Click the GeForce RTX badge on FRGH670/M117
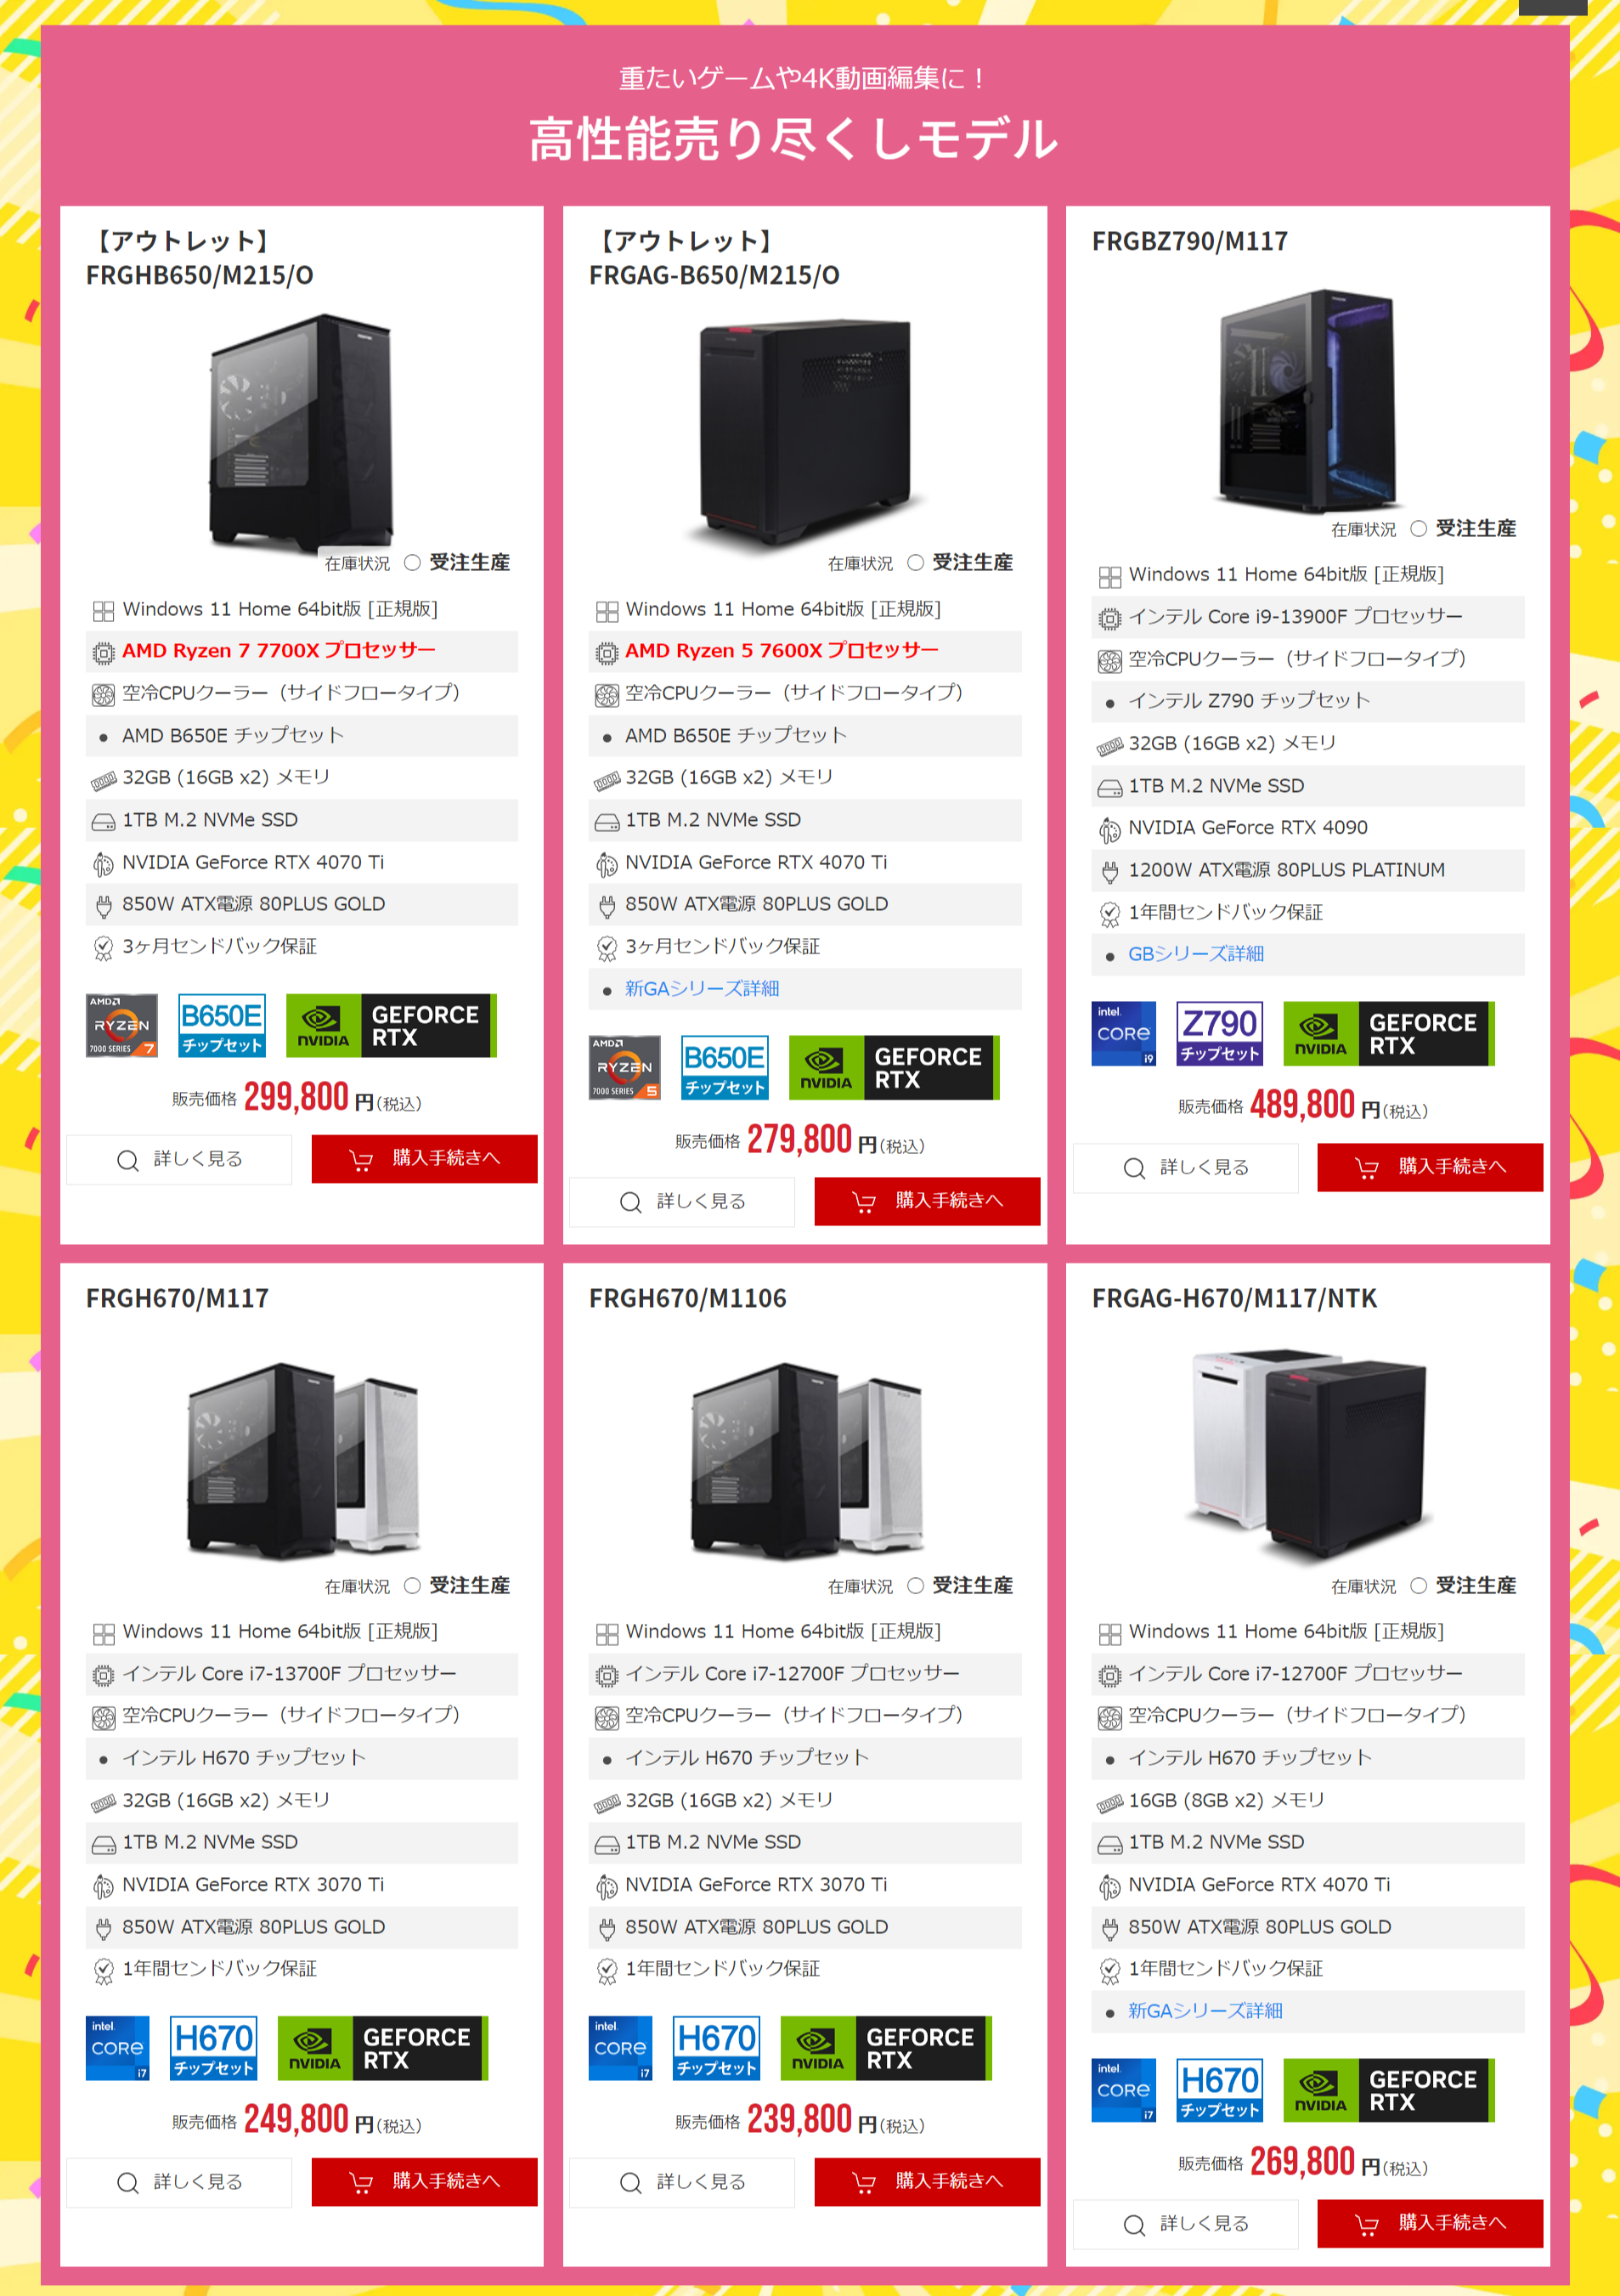This screenshot has width=1620, height=2296. pyautogui.click(x=383, y=2048)
